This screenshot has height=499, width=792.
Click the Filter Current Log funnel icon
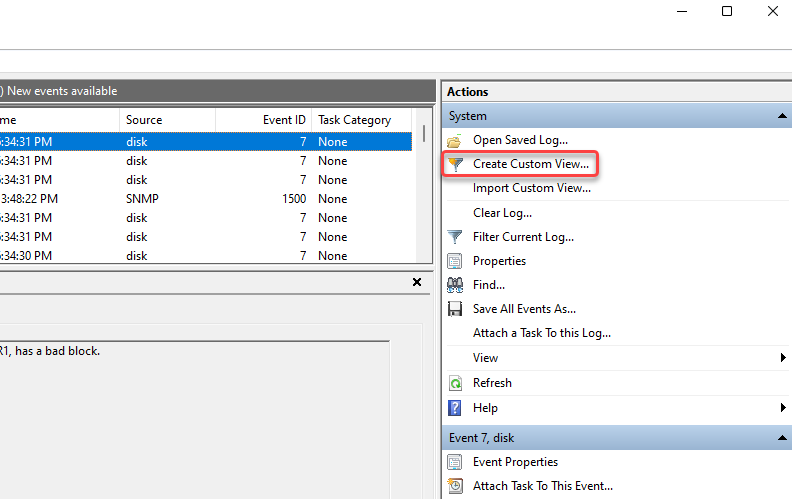455,237
